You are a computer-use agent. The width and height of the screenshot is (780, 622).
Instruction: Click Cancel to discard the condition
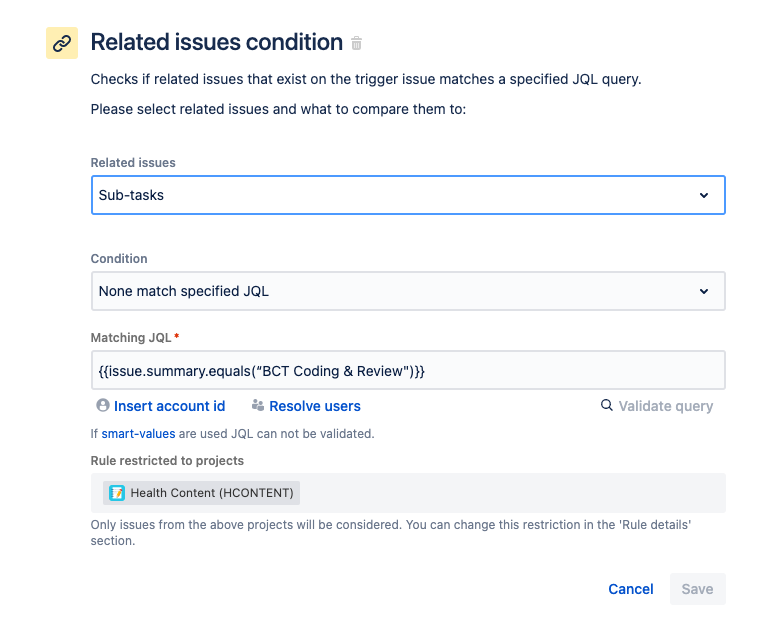click(x=631, y=589)
